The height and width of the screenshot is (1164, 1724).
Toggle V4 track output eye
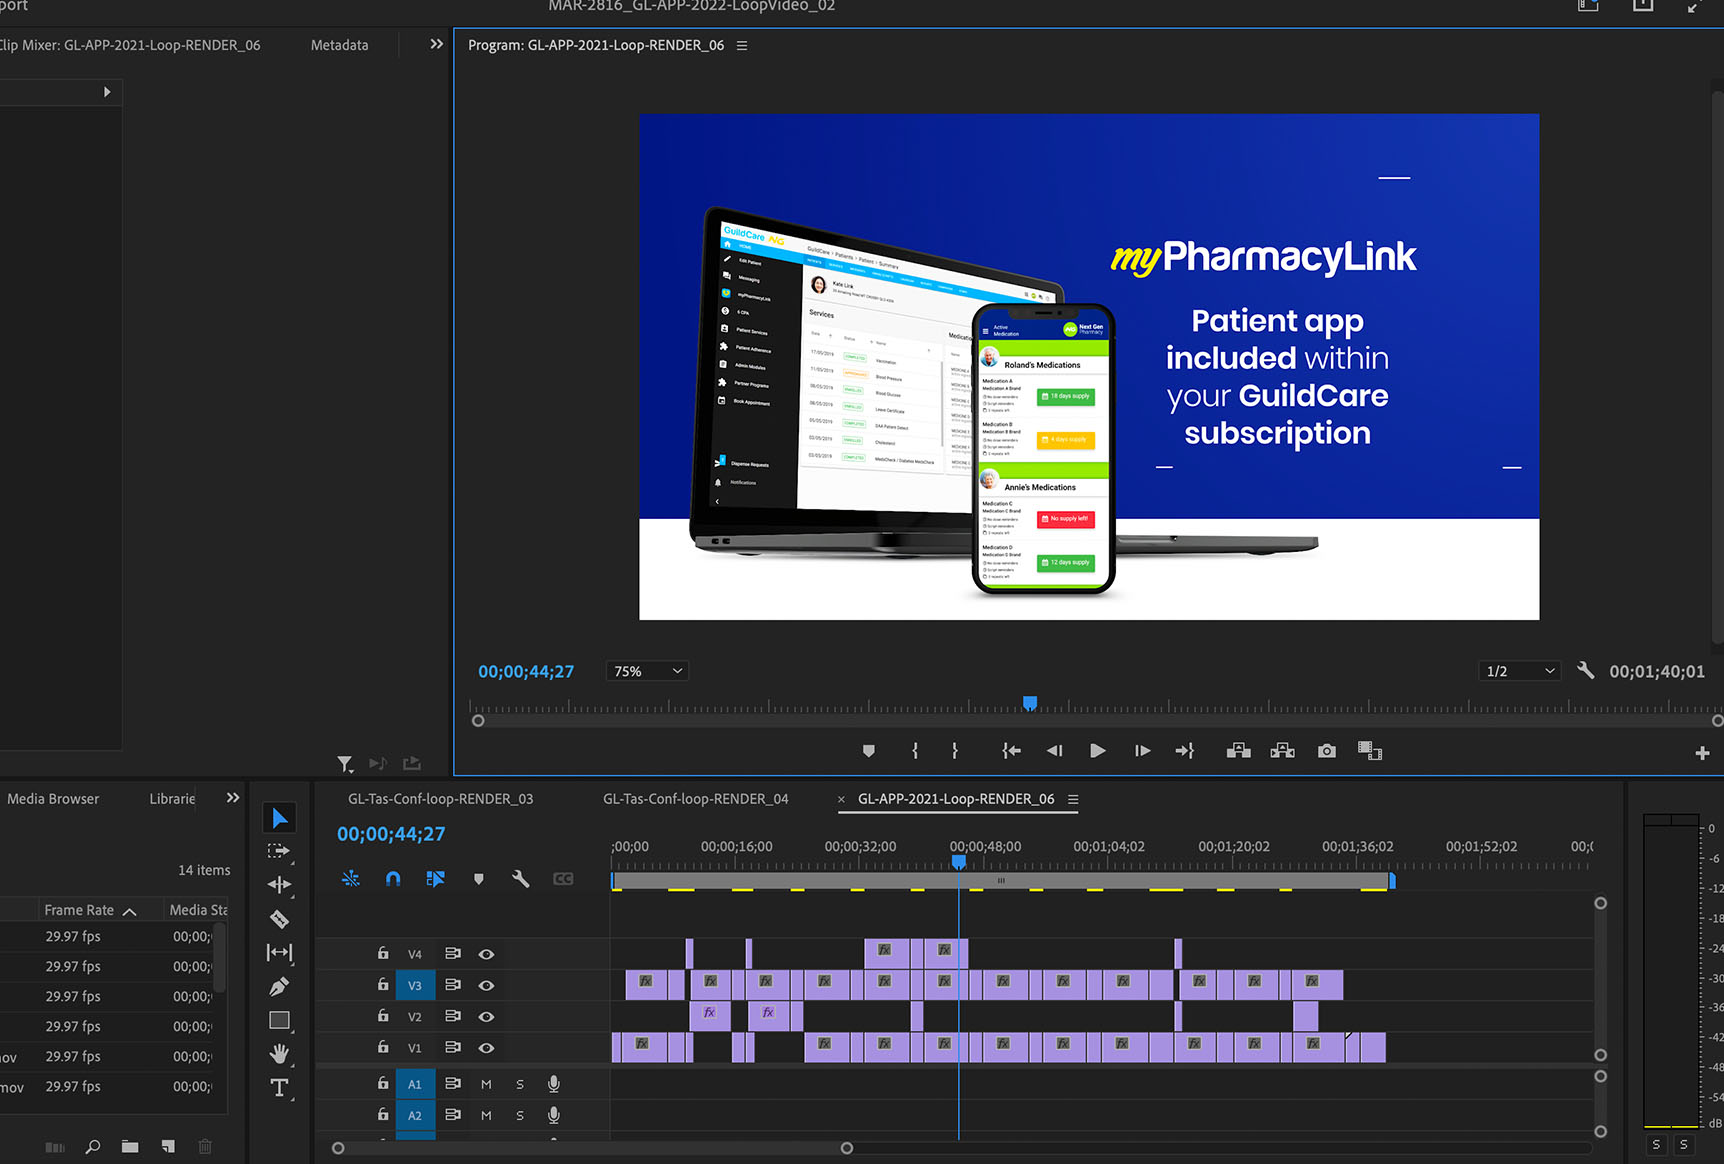coord(487,954)
